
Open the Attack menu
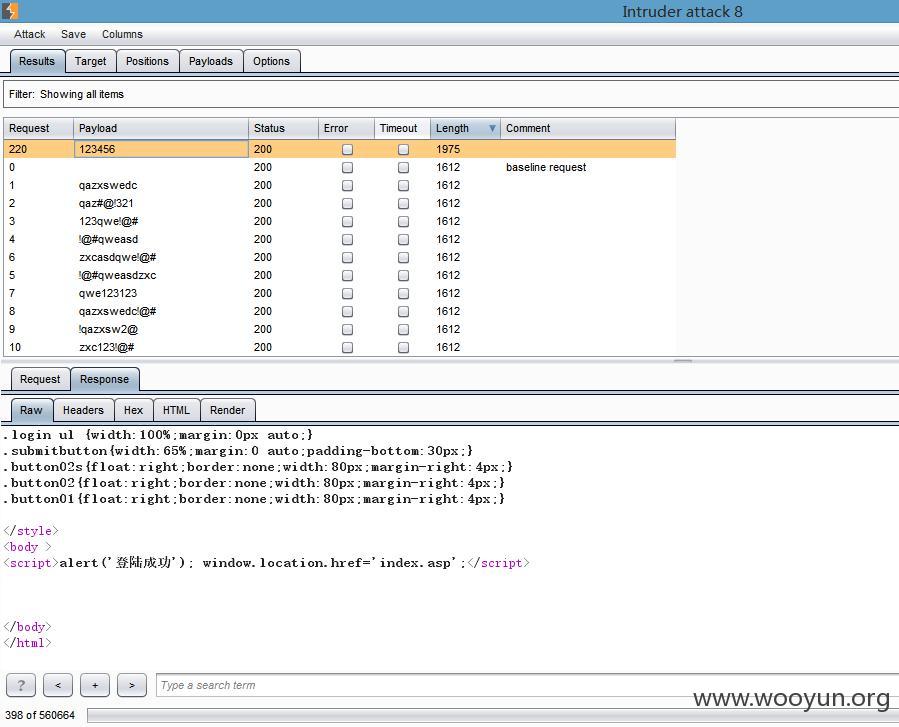pyautogui.click(x=29, y=34)
